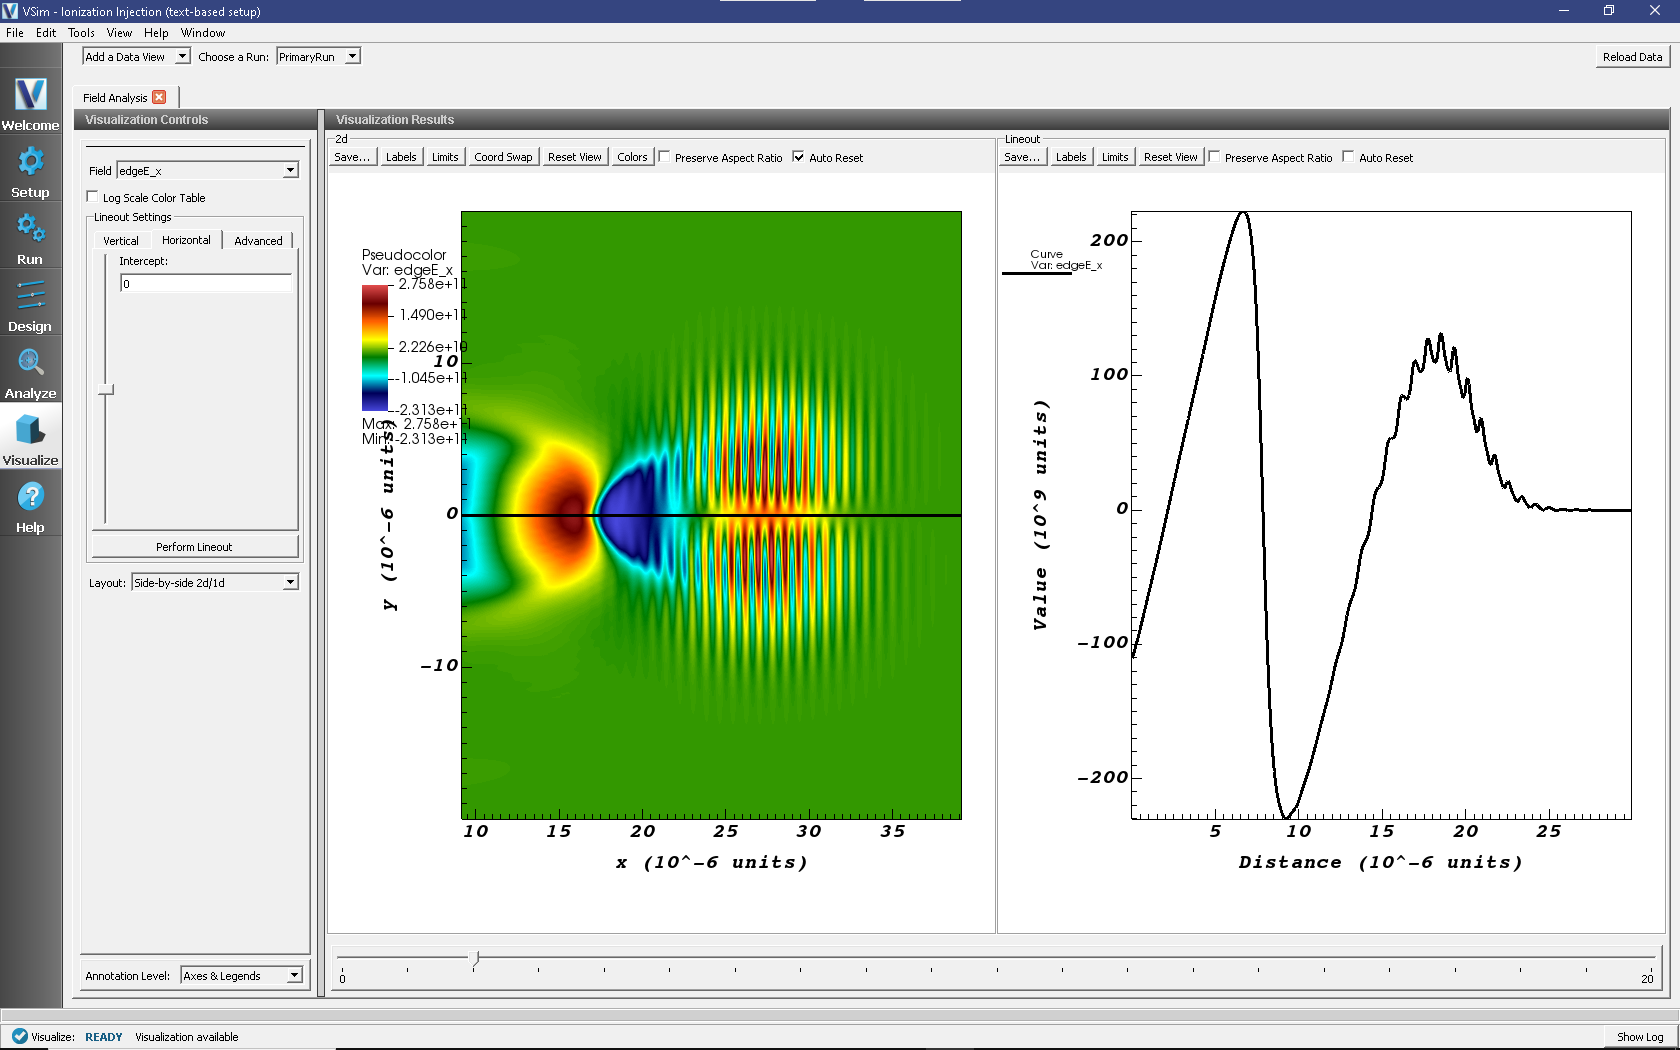Click Lineout Limits button
This screenshot has width=1680, height=1050.
1115,157
